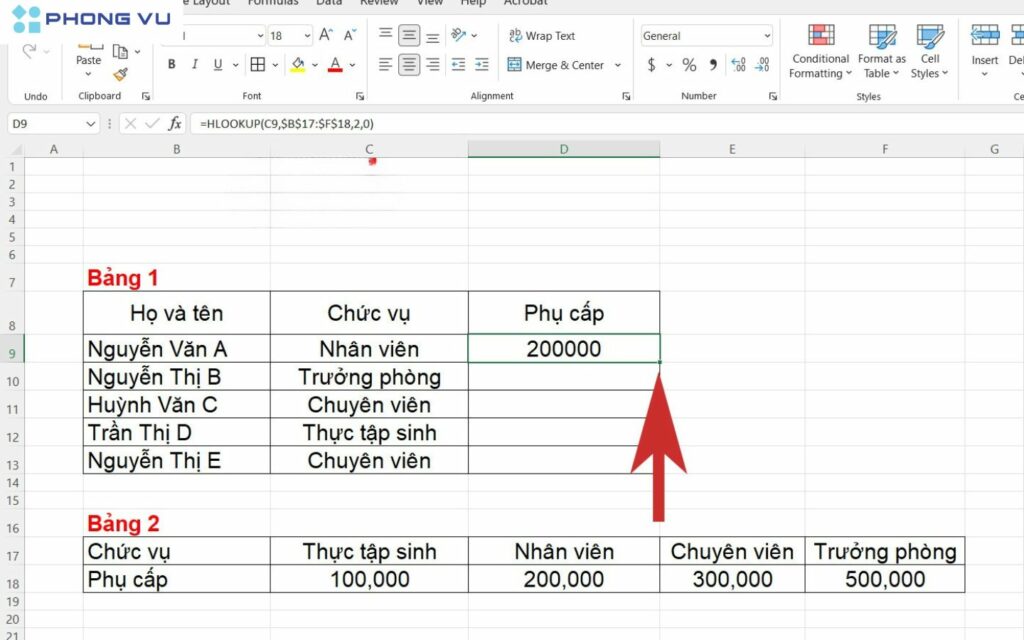This screenshot has height=640, width=1024.
Task: Click the Insert Function fx button
Action: (175, 125)
